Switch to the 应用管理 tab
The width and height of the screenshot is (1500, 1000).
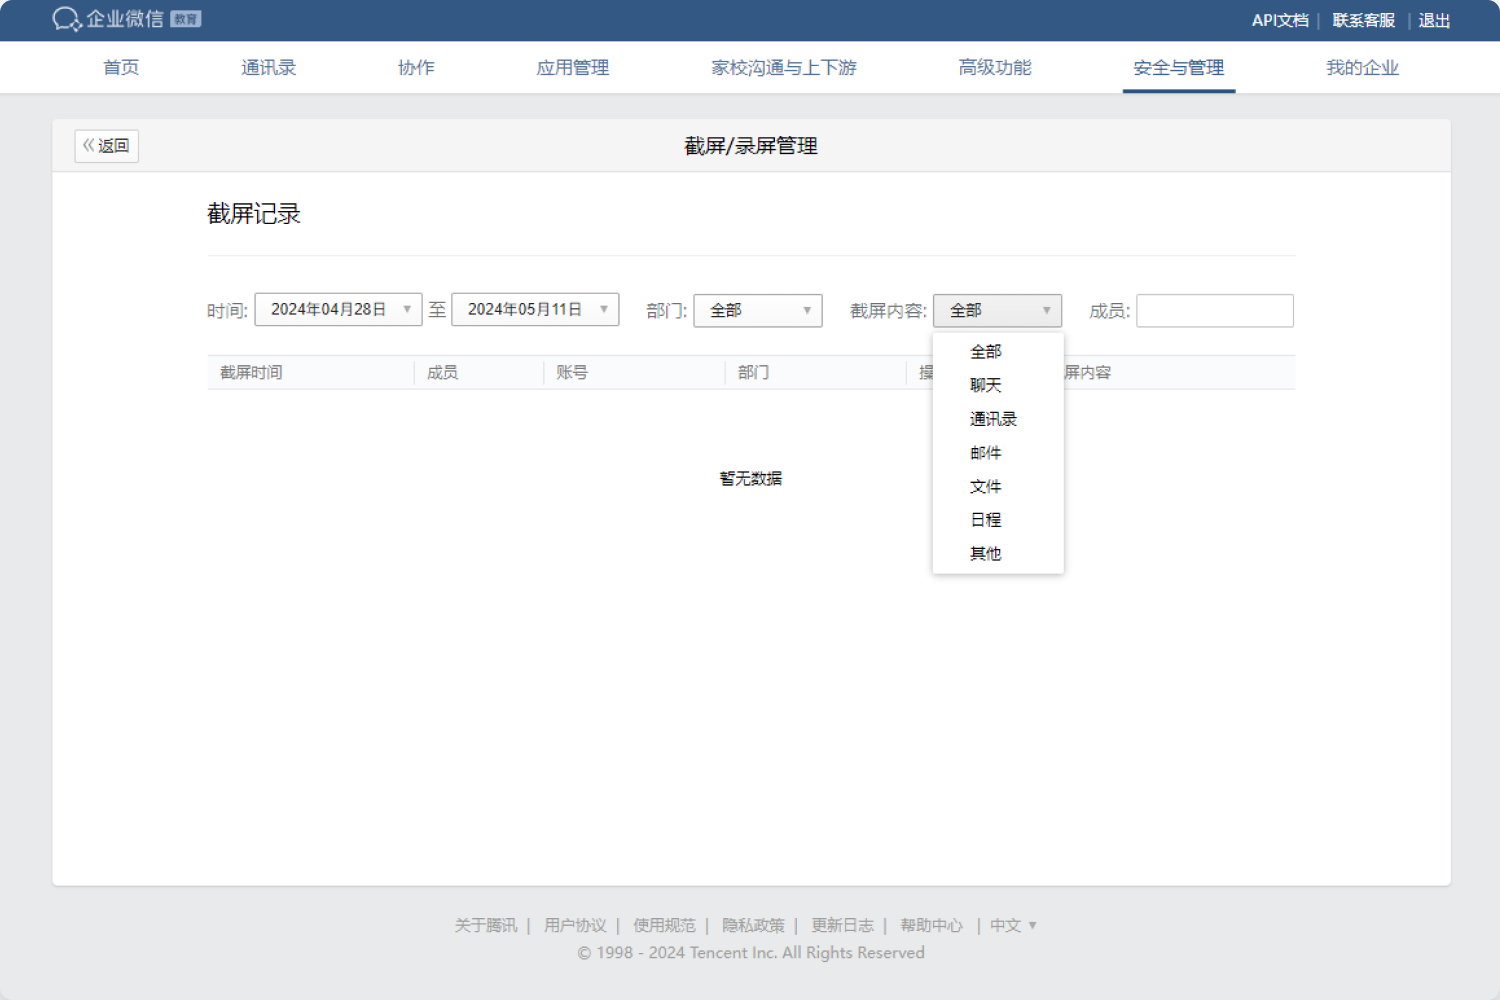point(572,68)
